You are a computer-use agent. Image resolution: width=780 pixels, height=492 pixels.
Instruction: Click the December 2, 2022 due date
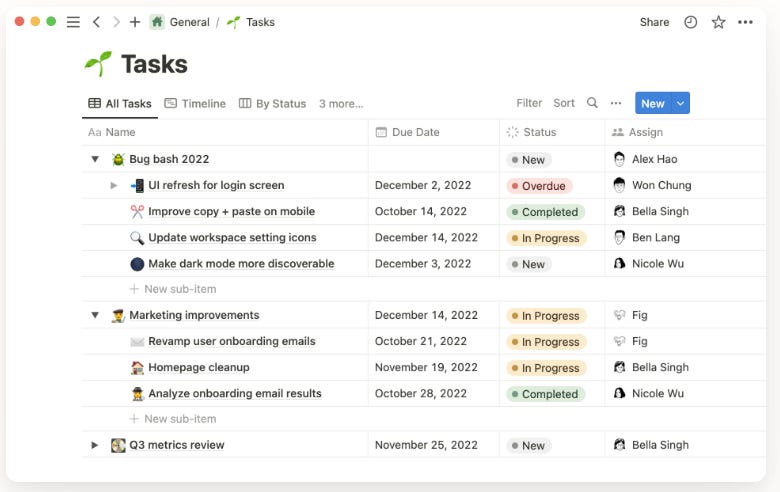(423, 185)
